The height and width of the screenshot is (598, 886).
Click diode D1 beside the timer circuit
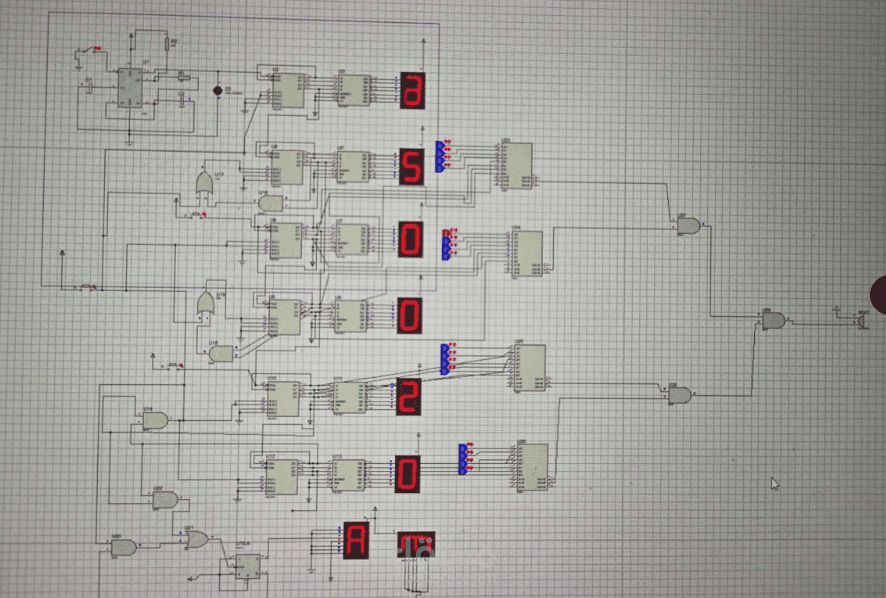[x=218, y=90]
